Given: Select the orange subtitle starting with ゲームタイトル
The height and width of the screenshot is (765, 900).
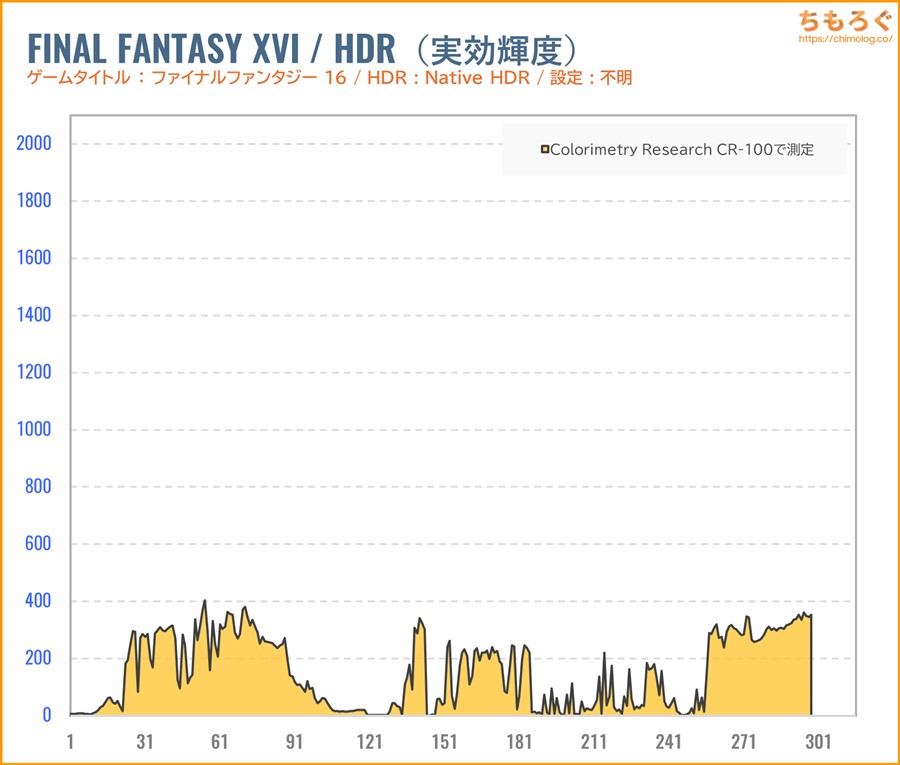Looking at the screenshot, I should 329,77.
